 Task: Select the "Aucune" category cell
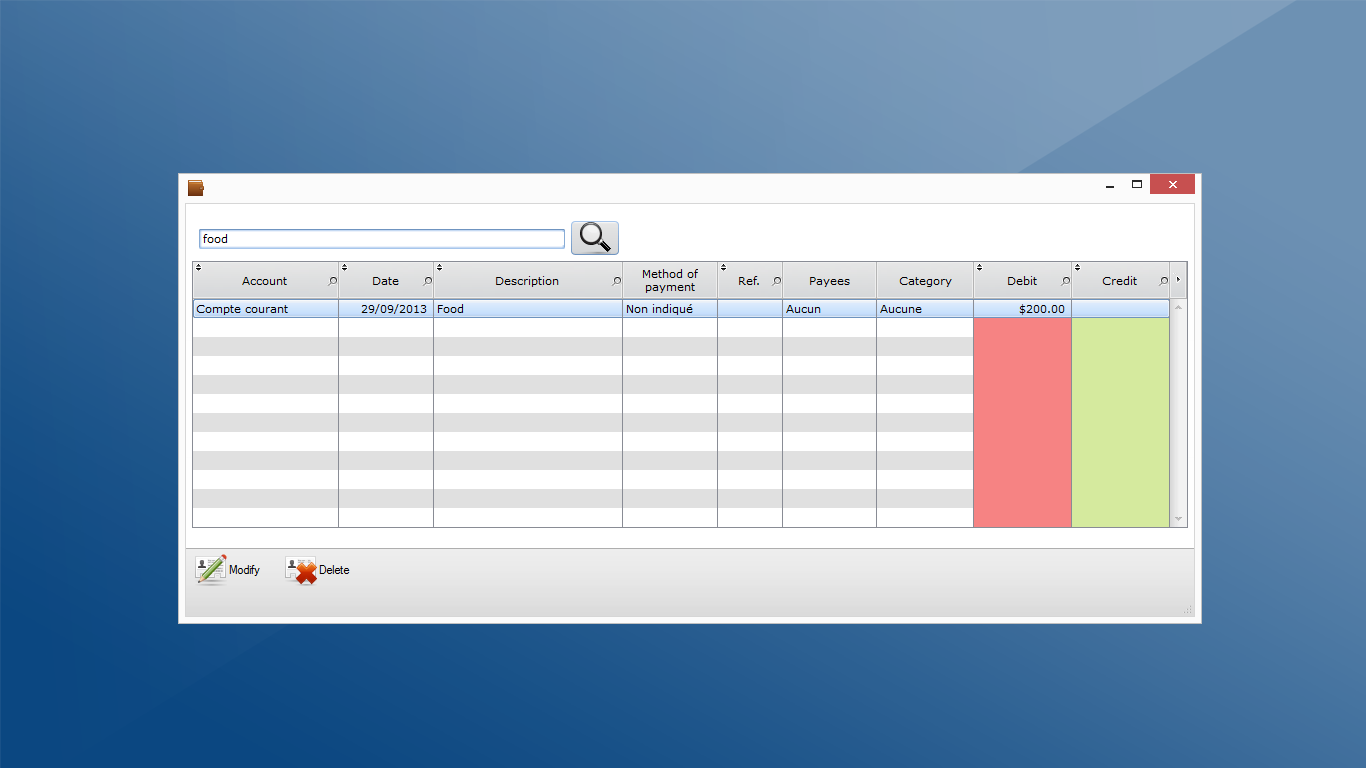coord(925,309)
